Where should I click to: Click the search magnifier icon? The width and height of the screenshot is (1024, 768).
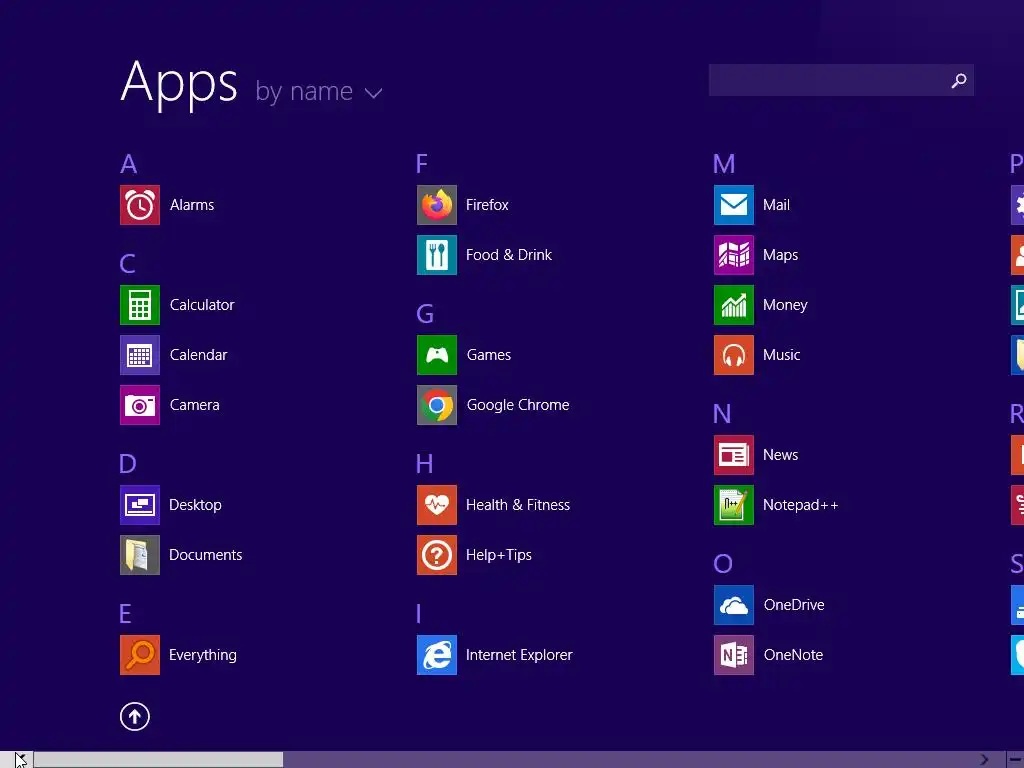click(959, 80)
